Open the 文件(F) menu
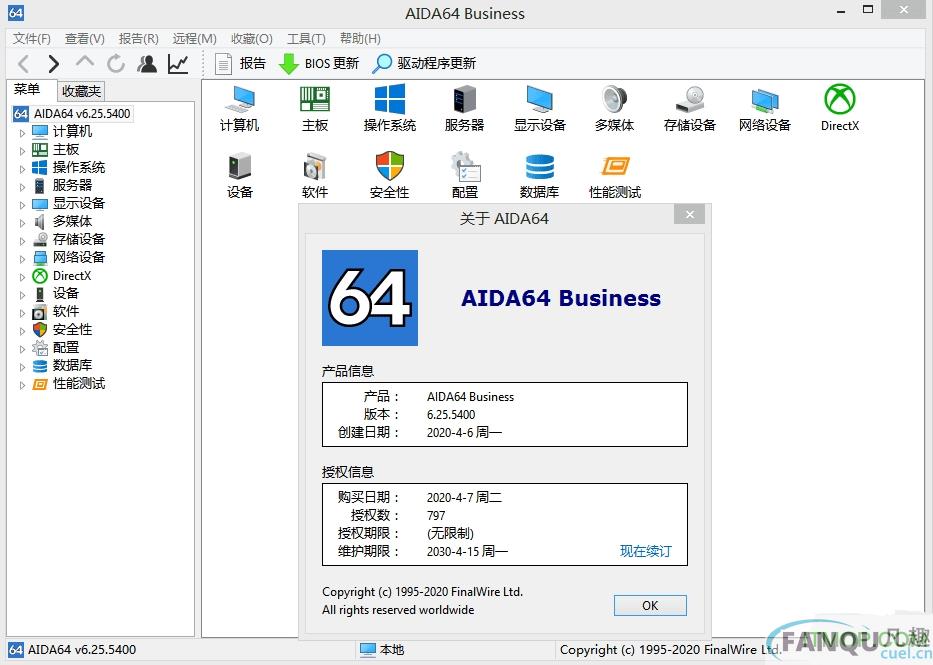This screenshot has height=665, width=933. (x=32, y=39)
